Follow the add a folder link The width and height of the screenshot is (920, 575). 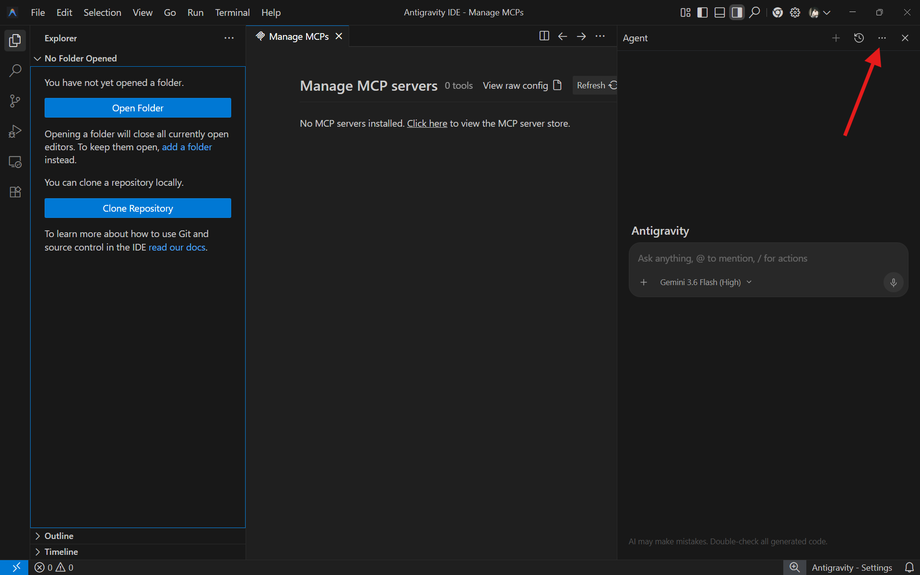pyautogui.click(x=187, y=147)
